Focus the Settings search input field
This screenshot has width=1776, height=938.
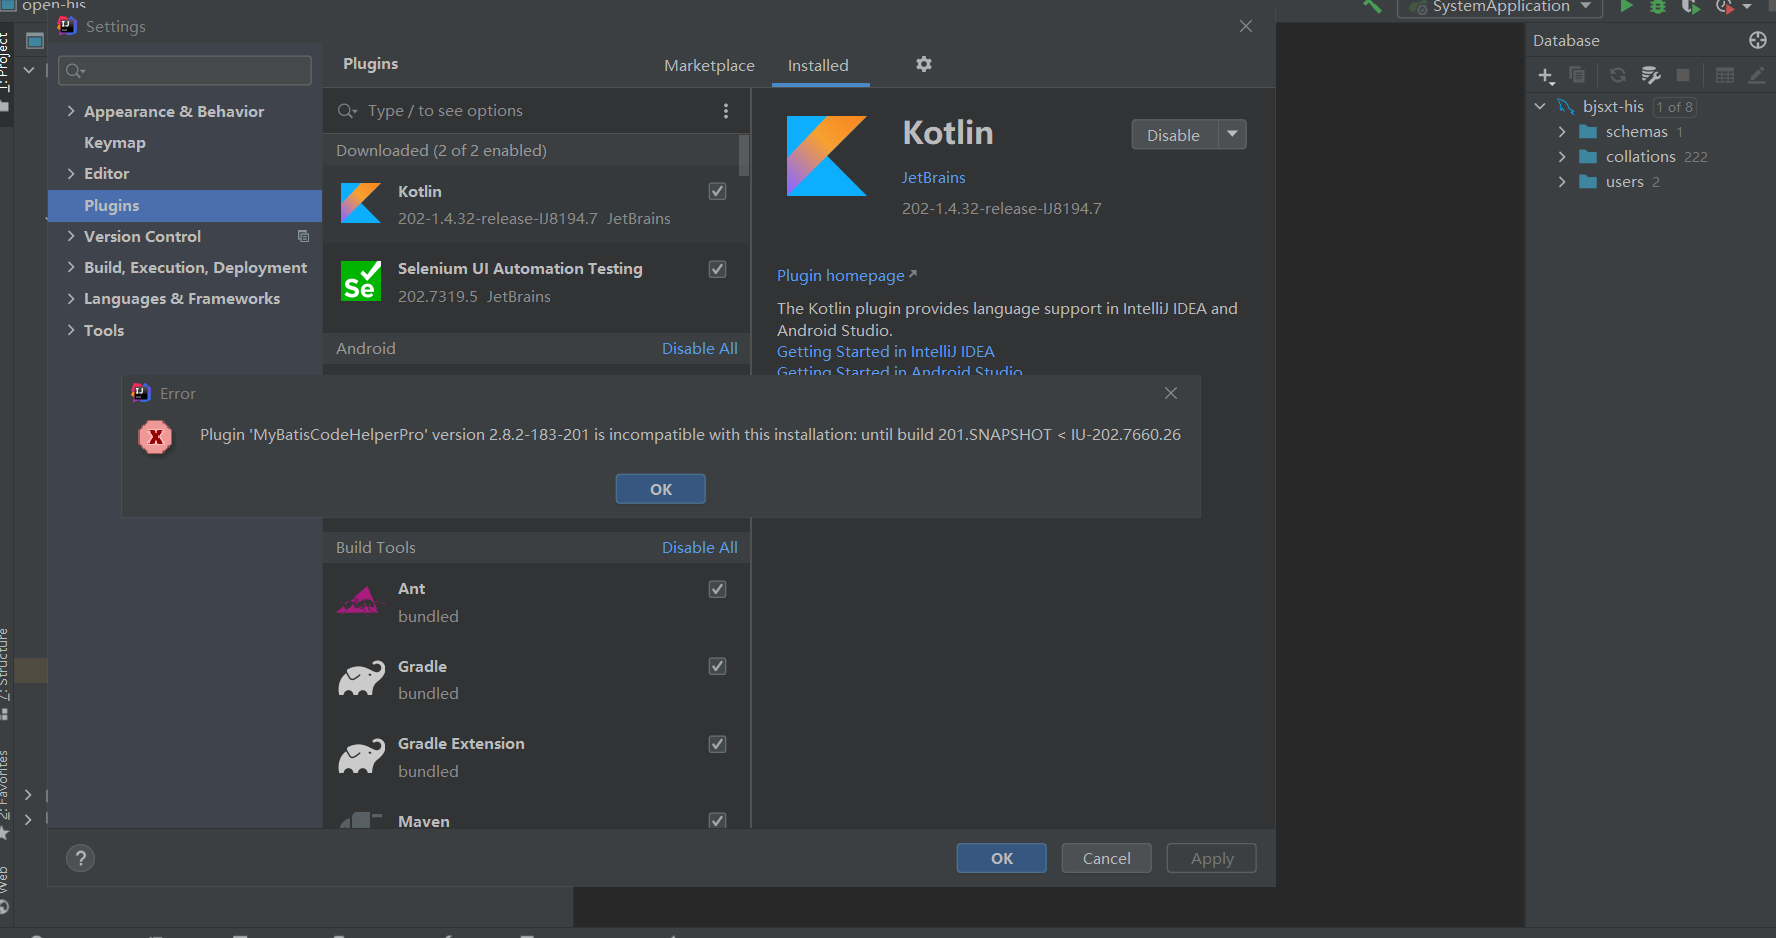coord(185,70)
